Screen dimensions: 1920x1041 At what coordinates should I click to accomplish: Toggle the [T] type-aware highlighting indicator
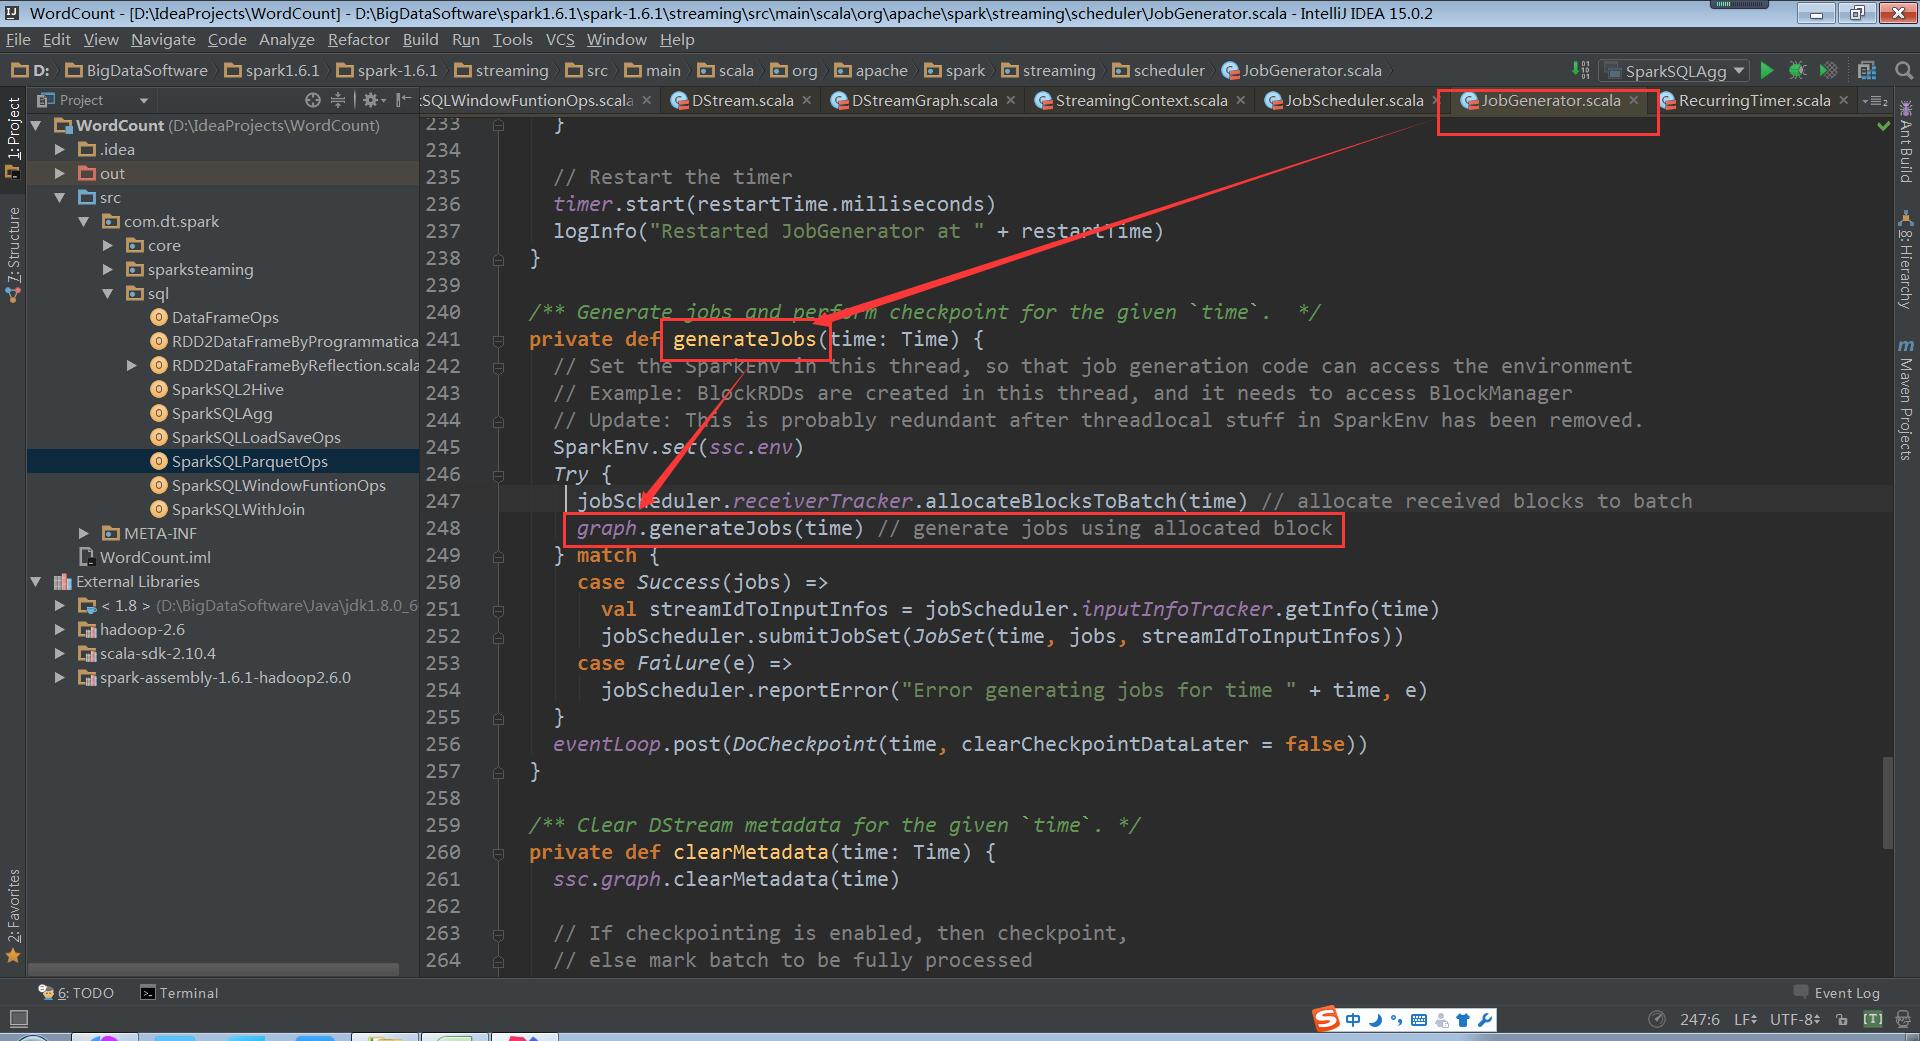tap(1873, 1019)
